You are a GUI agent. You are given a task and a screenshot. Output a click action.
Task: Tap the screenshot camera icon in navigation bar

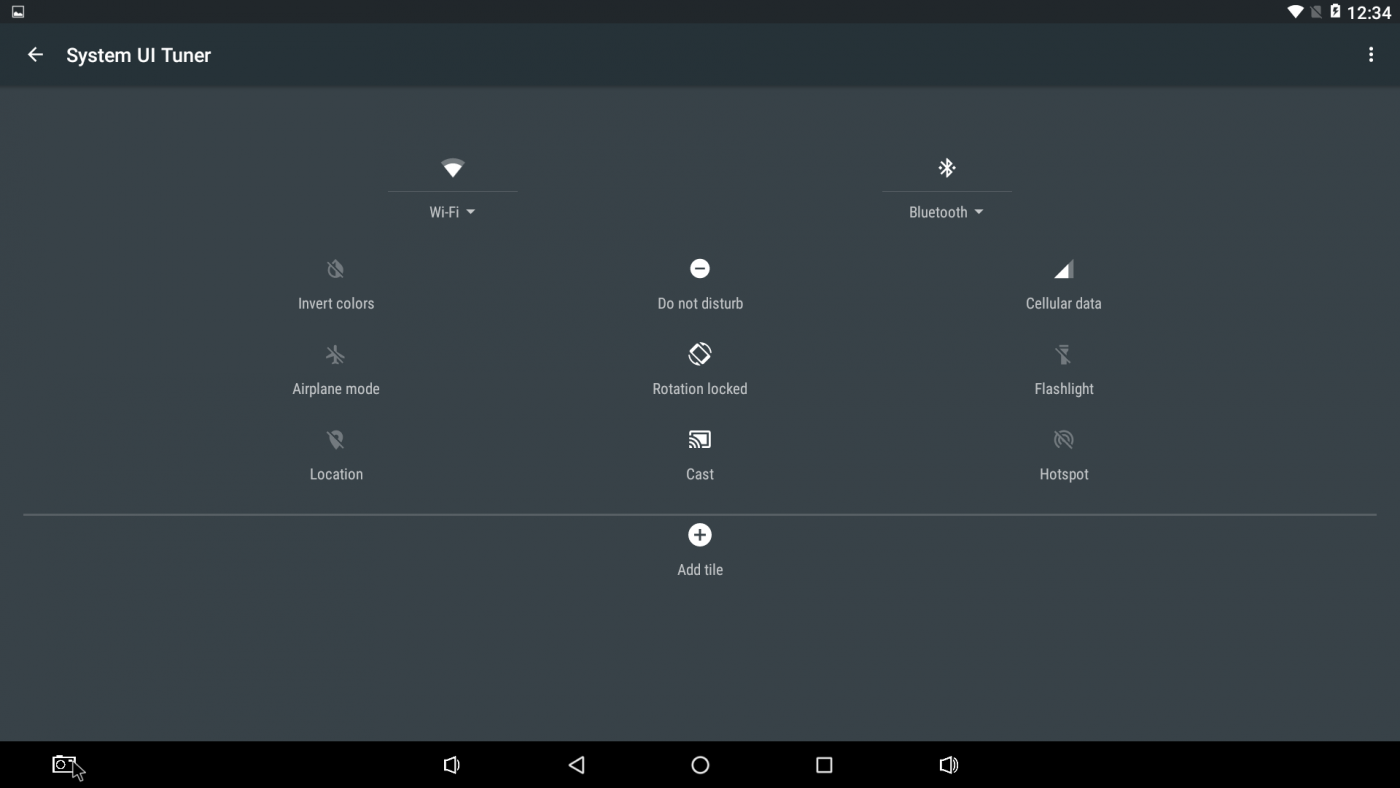(x=64, y=765)
